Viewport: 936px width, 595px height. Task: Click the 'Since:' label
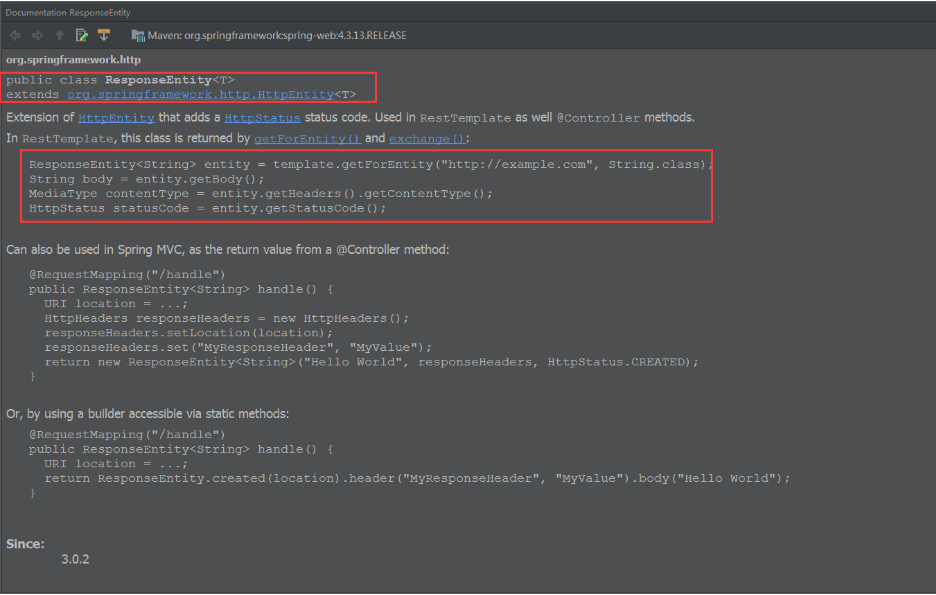coord(25,544)
